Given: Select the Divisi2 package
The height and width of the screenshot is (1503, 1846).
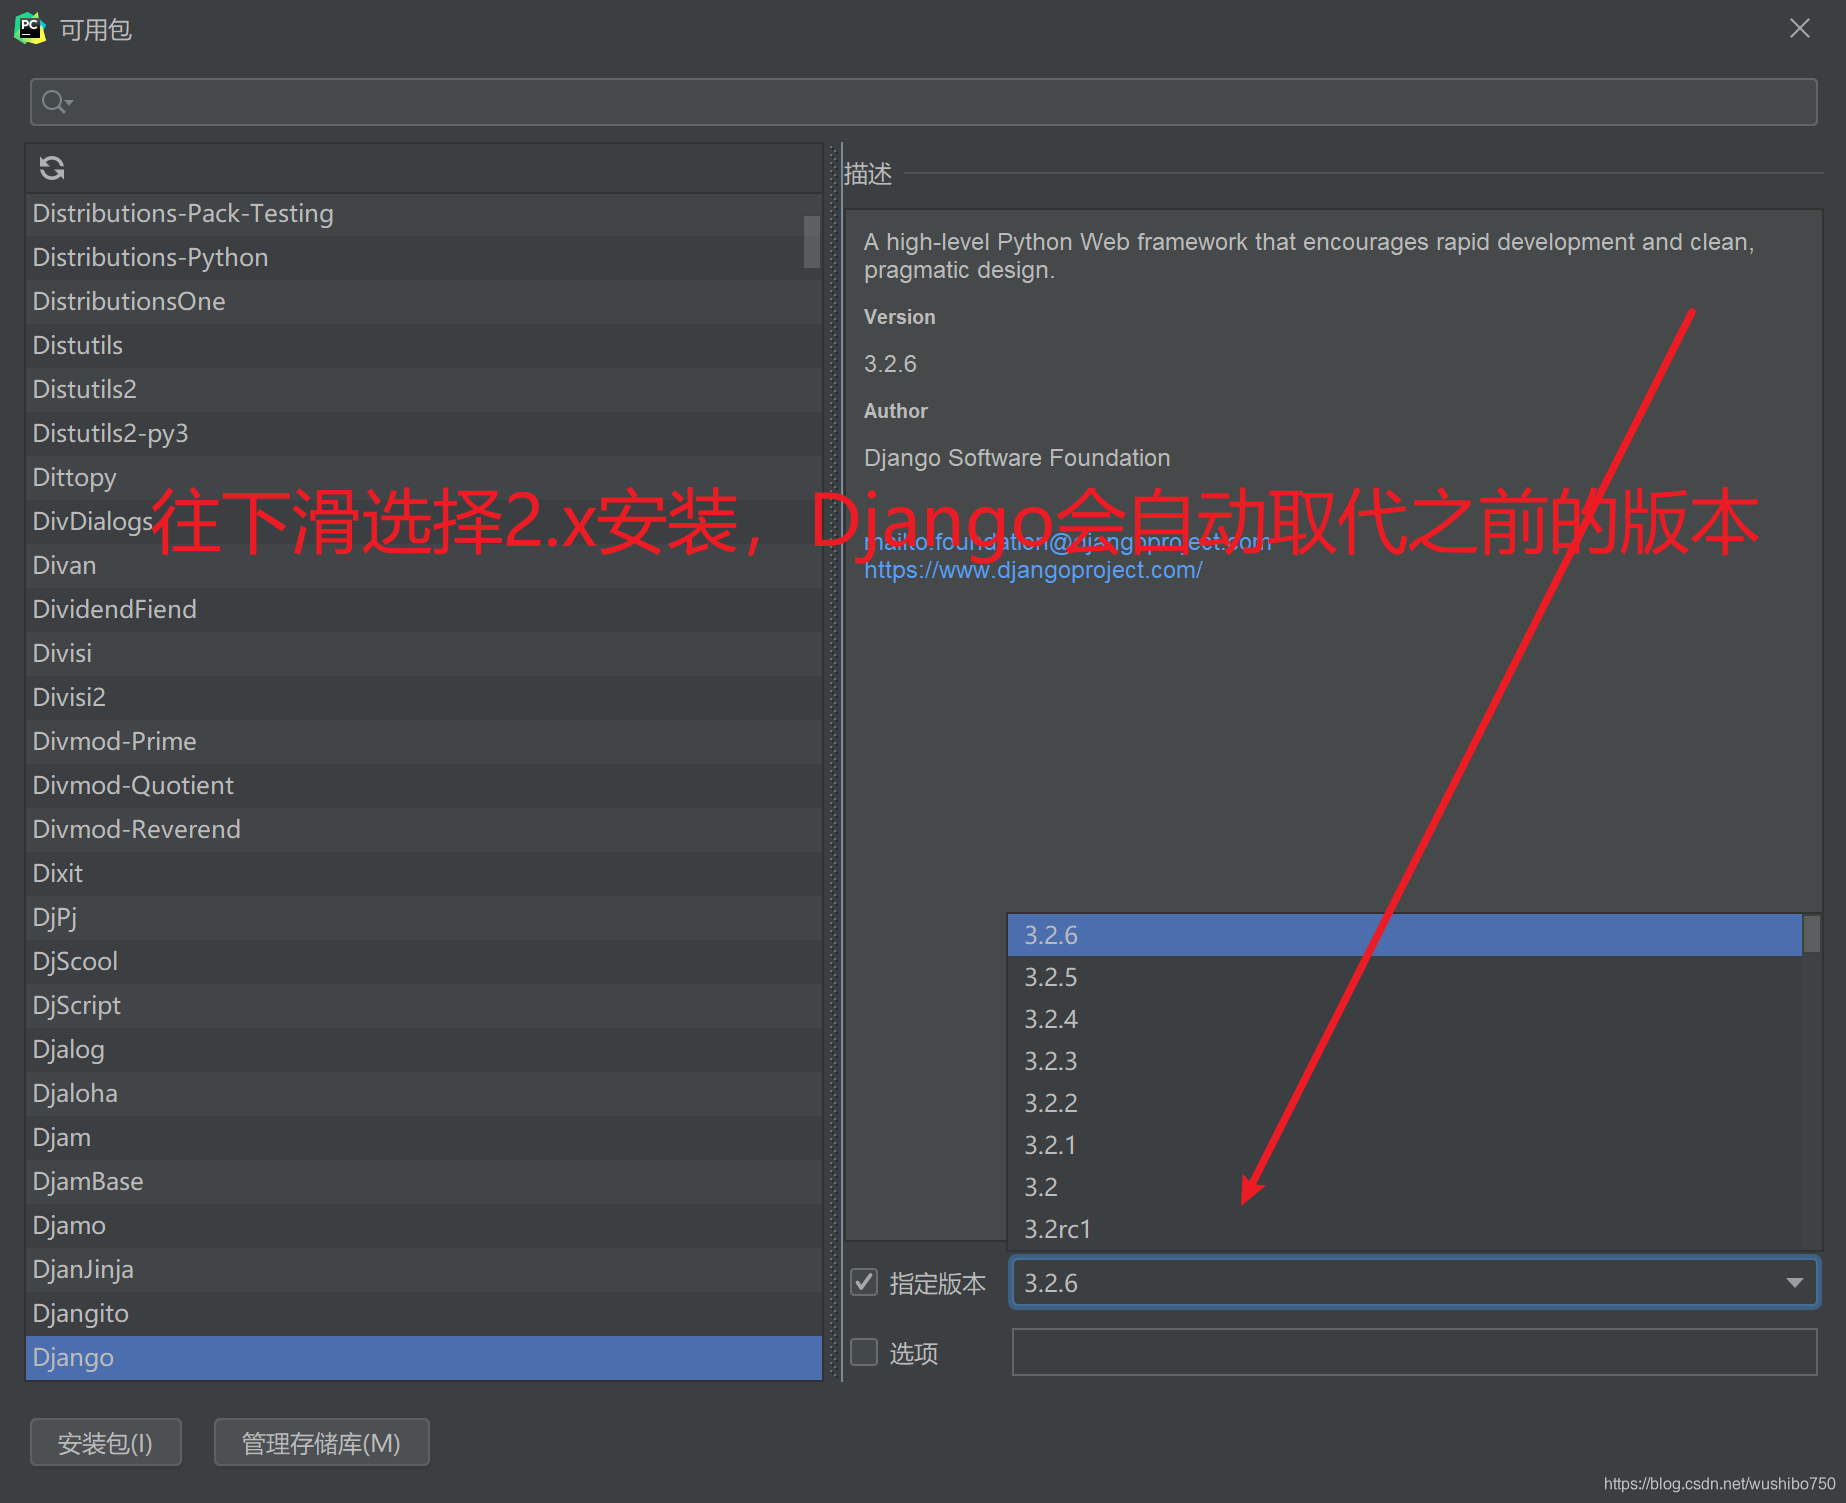Looking at the screenshot, I should pos(424,698).
